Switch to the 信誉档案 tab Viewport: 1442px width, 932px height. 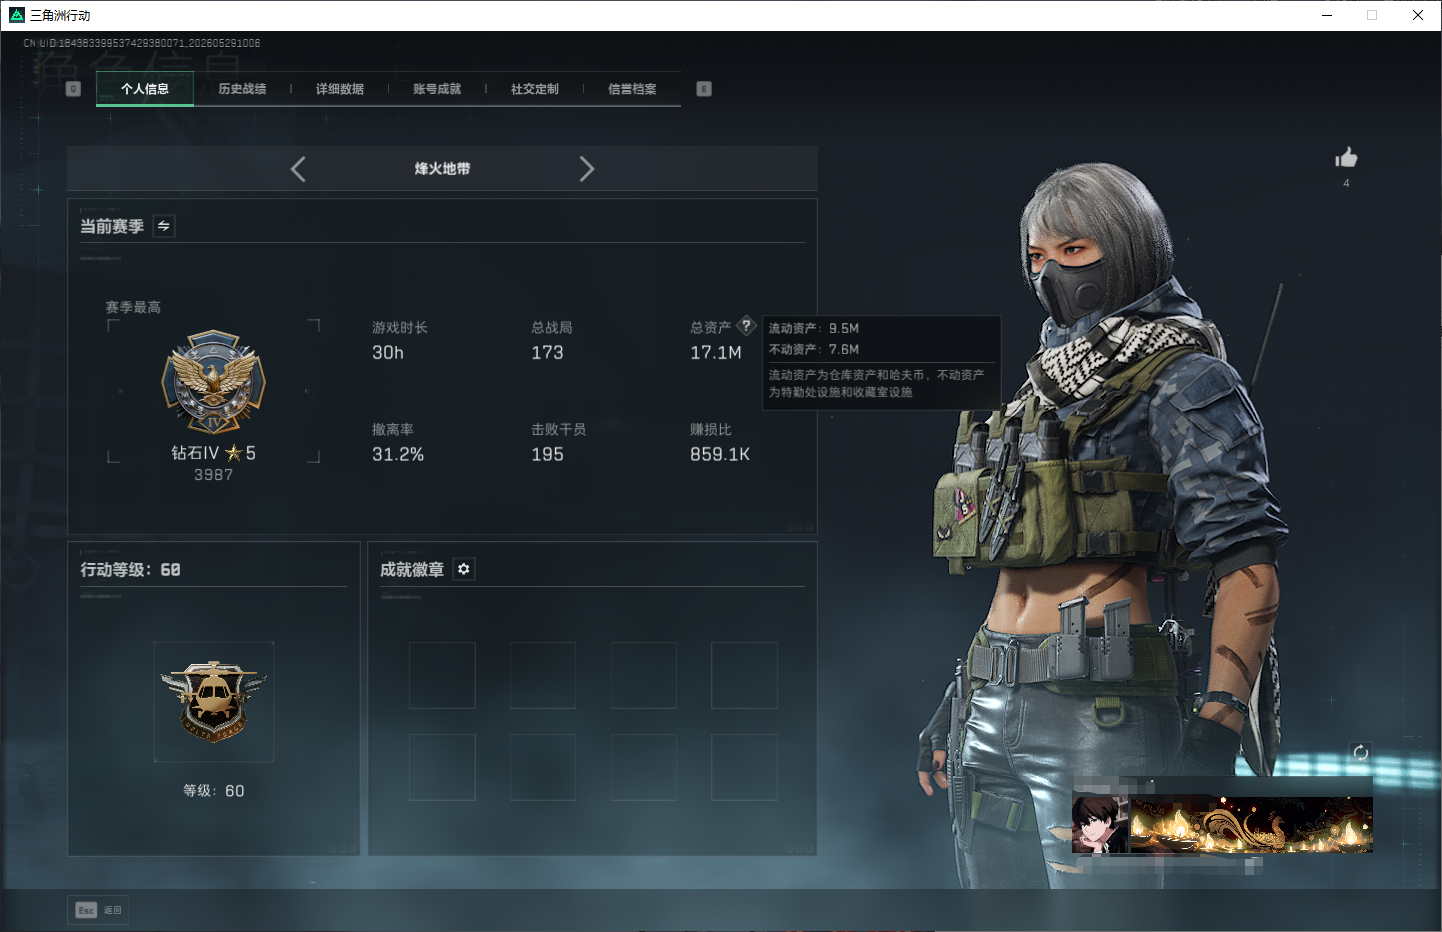[632, 89]
